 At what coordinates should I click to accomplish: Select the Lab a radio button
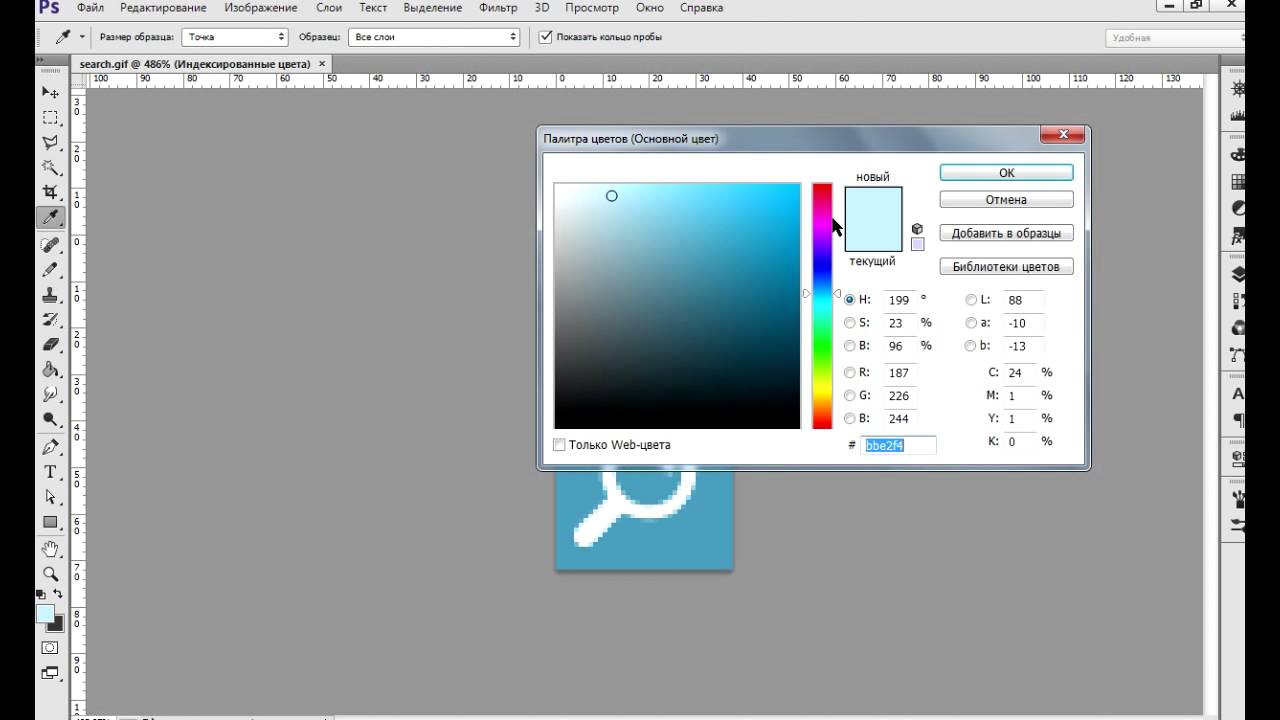click(x=971, y=322)
